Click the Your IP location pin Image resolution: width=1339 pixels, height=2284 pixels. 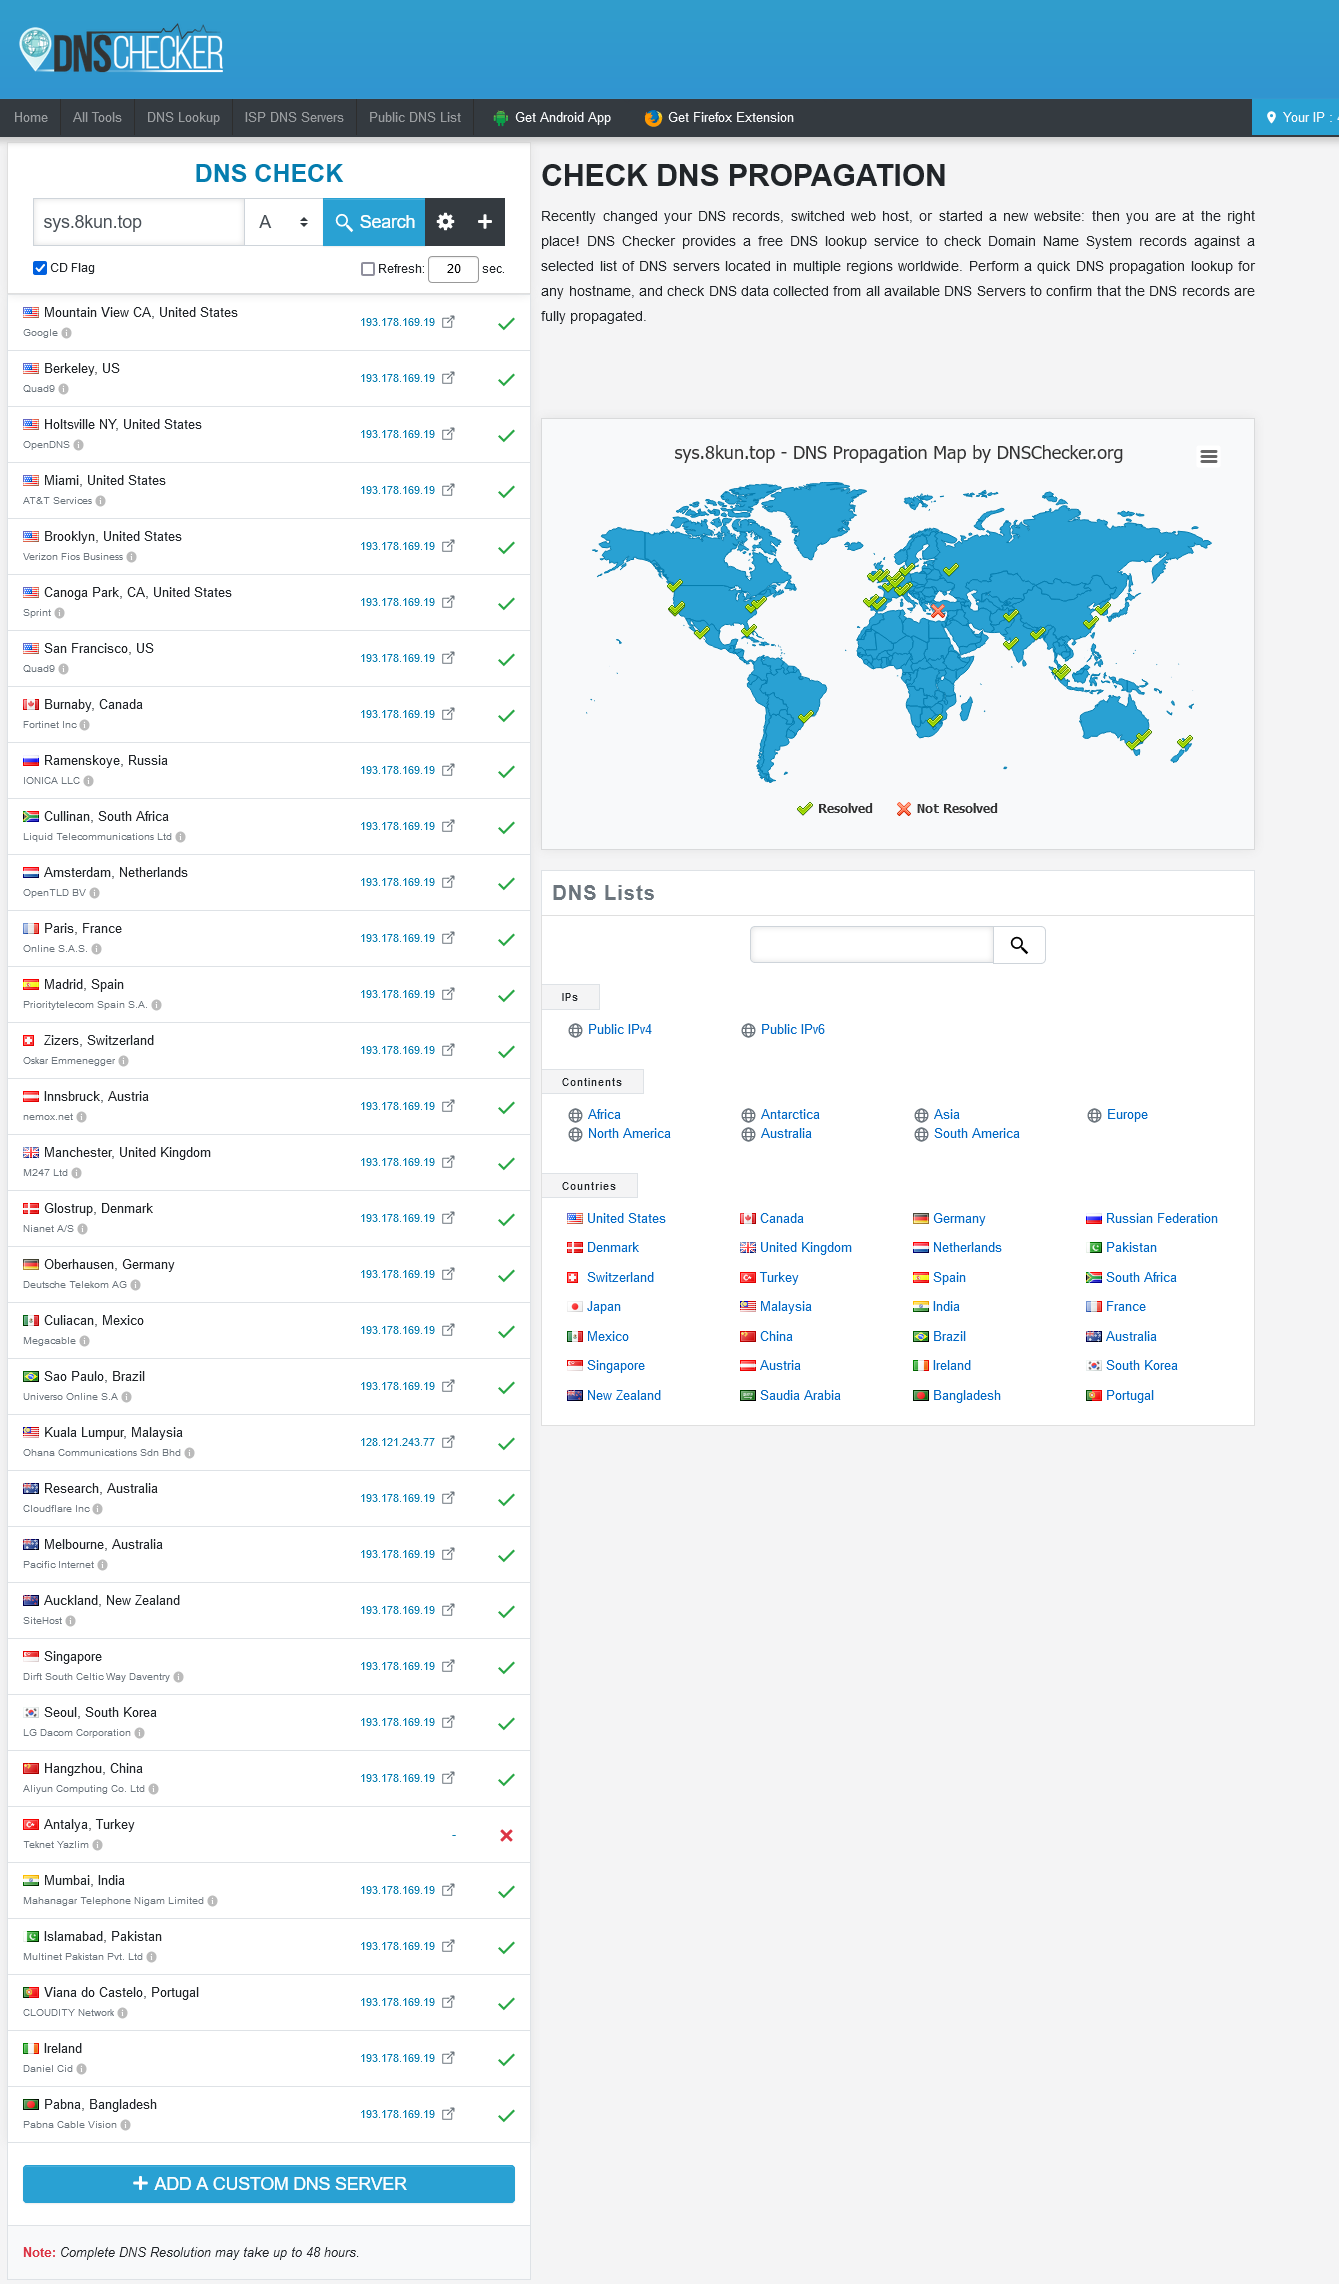(1271, 117)
